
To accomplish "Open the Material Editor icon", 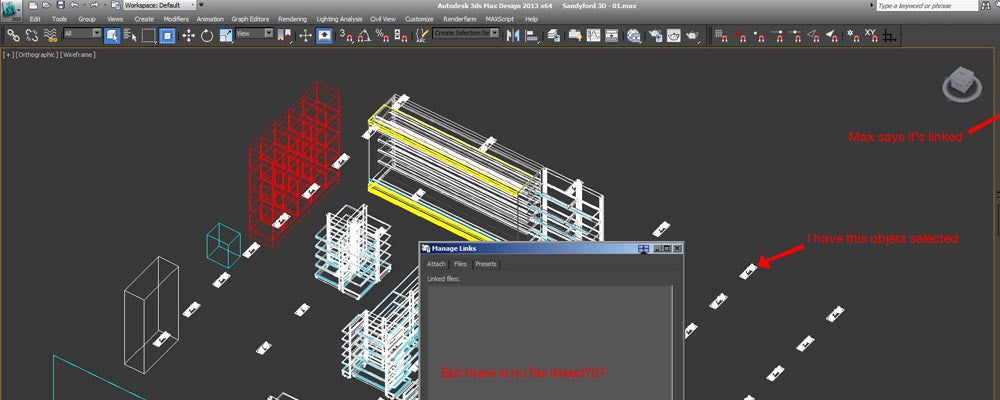I will [x=634, y=35].
